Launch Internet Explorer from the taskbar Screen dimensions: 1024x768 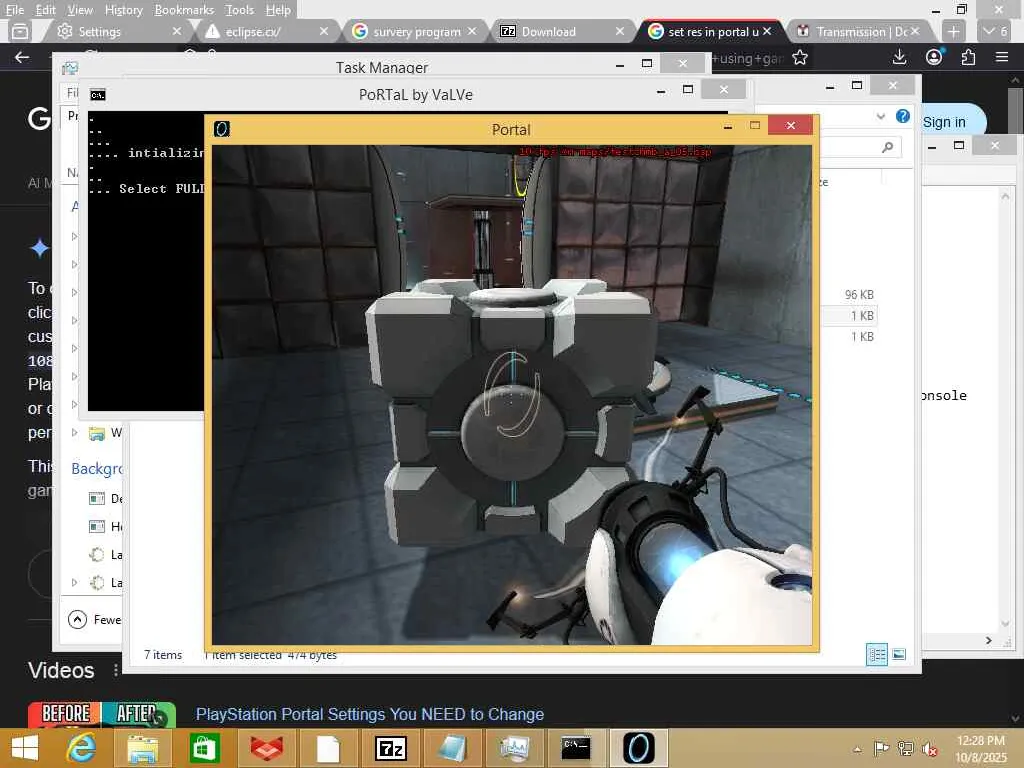82,748
